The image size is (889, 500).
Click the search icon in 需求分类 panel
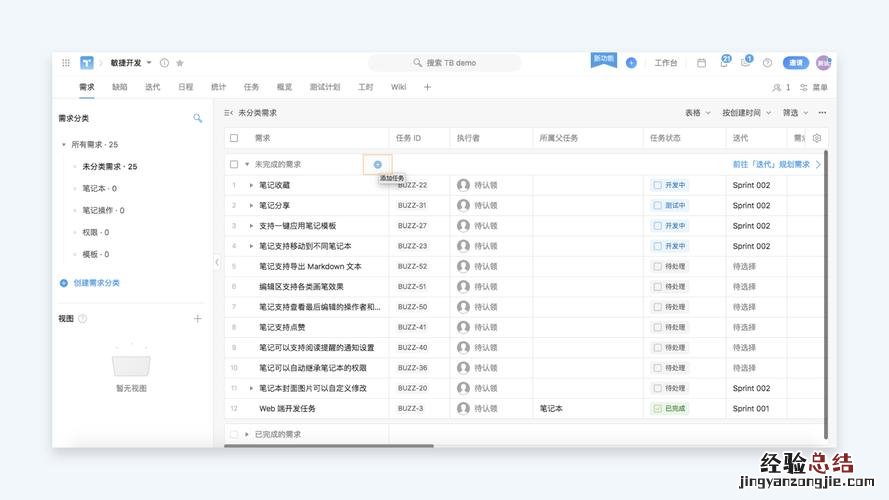point(197,118)
